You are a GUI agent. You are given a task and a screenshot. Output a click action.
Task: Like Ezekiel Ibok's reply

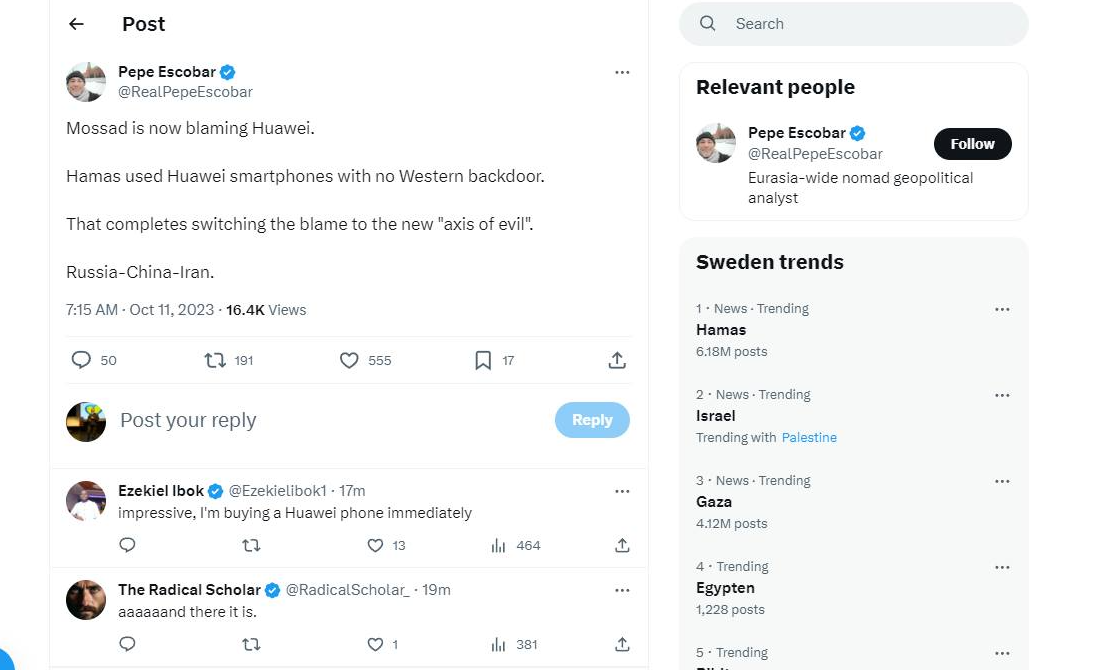pyautogui.click(x=375, y=545)
